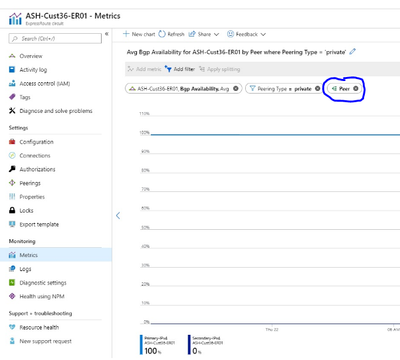Click the Properties icon
Image resolution: width=400 pixels, height=360 pixels.
pyautogui.click(x=12, y=196)
